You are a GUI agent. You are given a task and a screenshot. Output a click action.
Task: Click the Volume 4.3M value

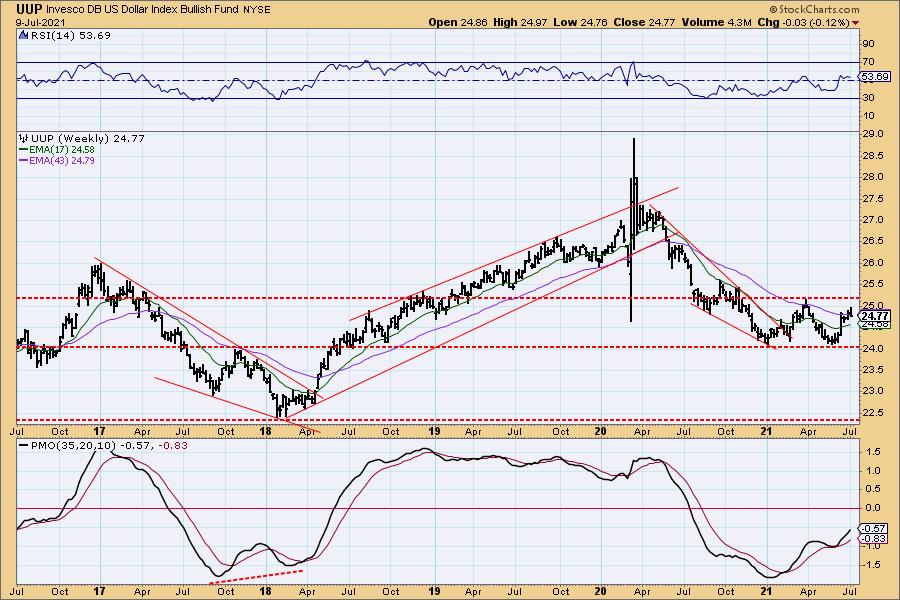[x=716, y=22]
